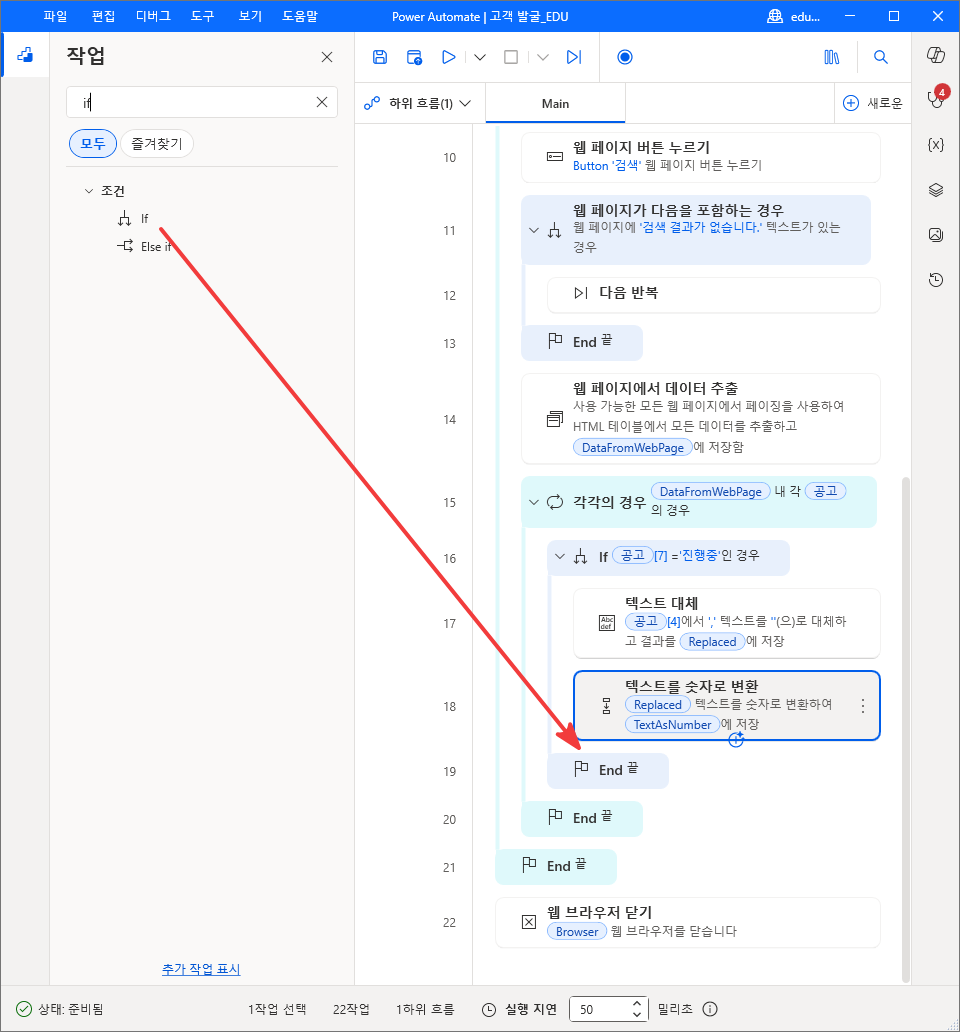Image resolution: width=960 pixels, height=1032 pixels.
Task: Collapse the If 공고[7] condition block
Action: click(560, 557)
